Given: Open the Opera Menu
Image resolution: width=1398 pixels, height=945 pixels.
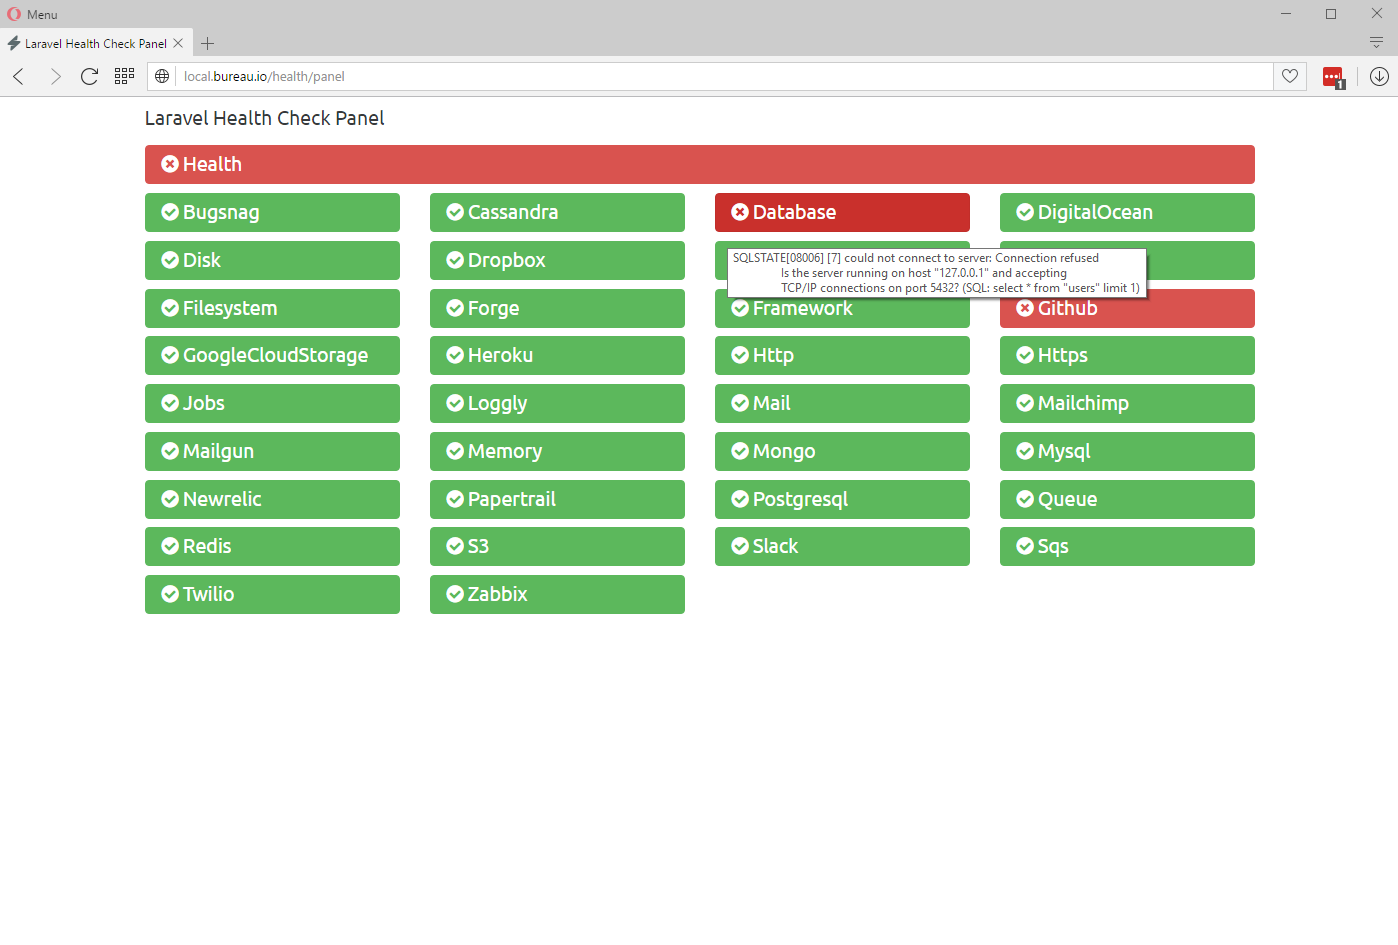Looking at the screenshot, I should click(32, 14).
